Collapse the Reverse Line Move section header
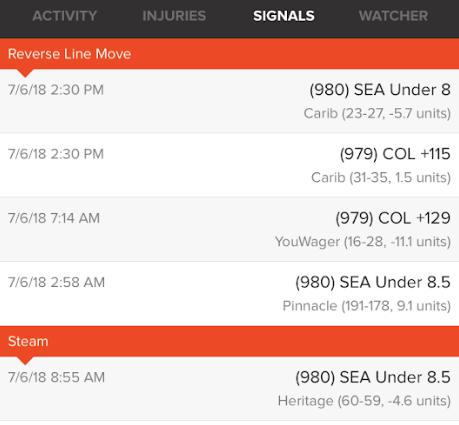The image size is (459, 425). [x=229, y=54]
